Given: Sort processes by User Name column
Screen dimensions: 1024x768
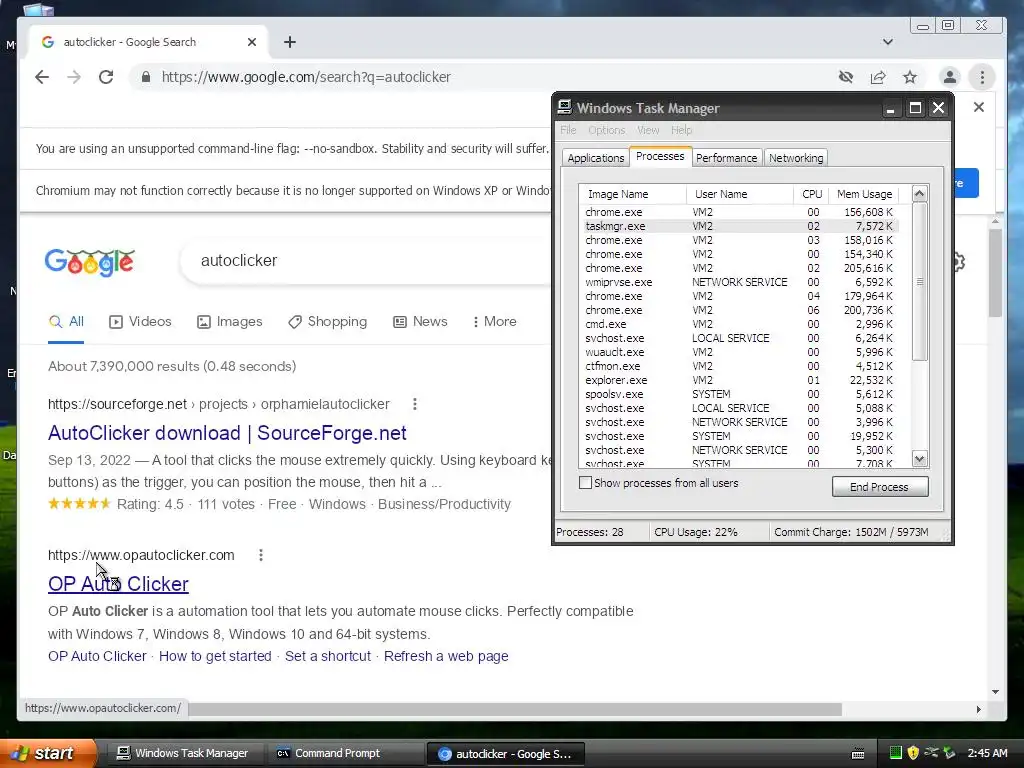Looking at the screenshot, I should click(740, 194).
